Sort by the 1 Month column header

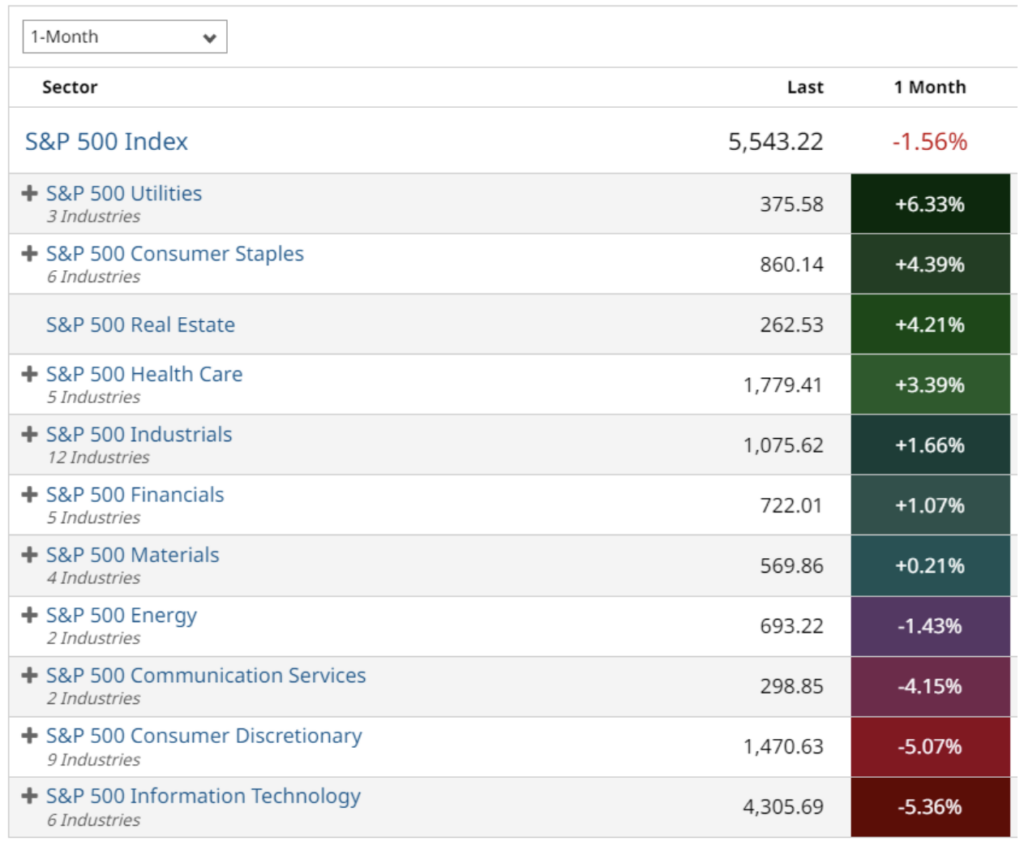[x=930, y=87]
